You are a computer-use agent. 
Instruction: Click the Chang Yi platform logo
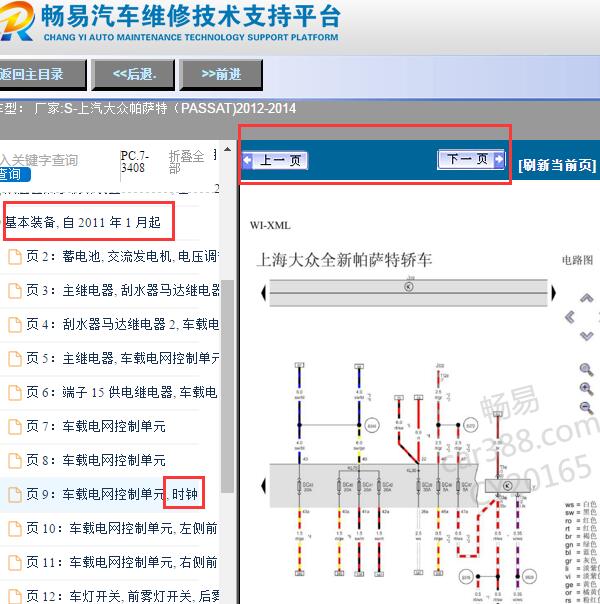pos(17,21)
